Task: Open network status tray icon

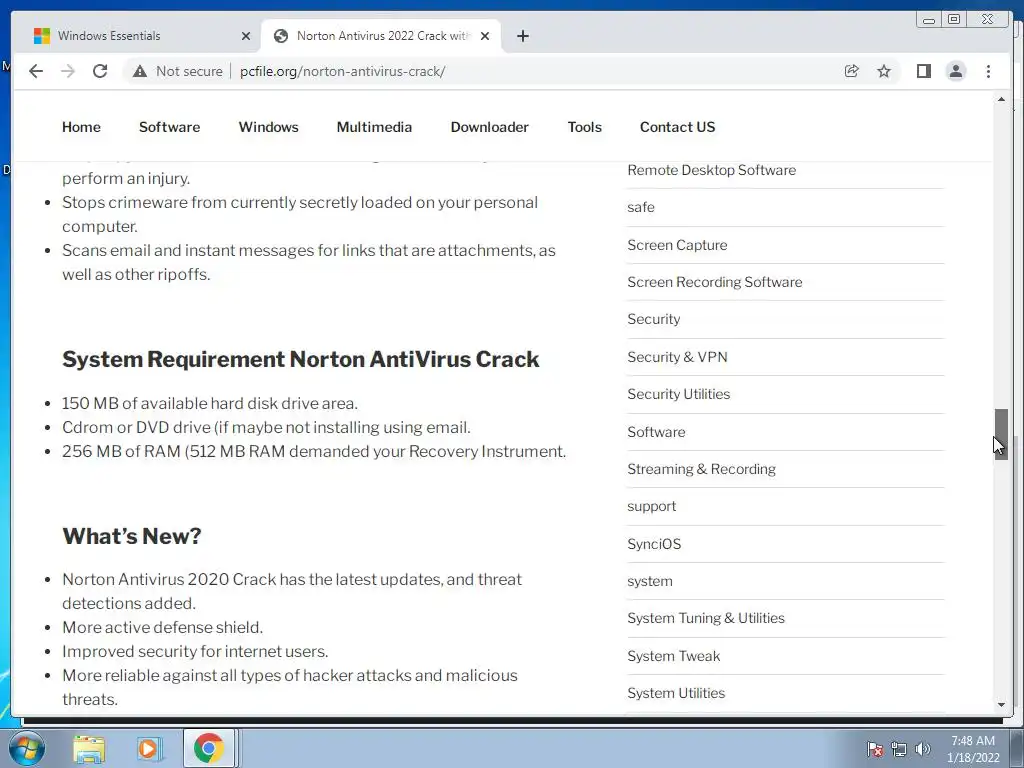Action: (899, 749)
